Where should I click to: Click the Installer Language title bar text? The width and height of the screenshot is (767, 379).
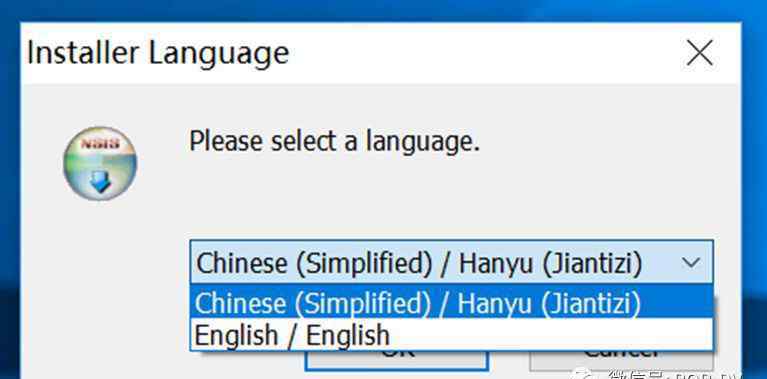click(x=158, y=53)
